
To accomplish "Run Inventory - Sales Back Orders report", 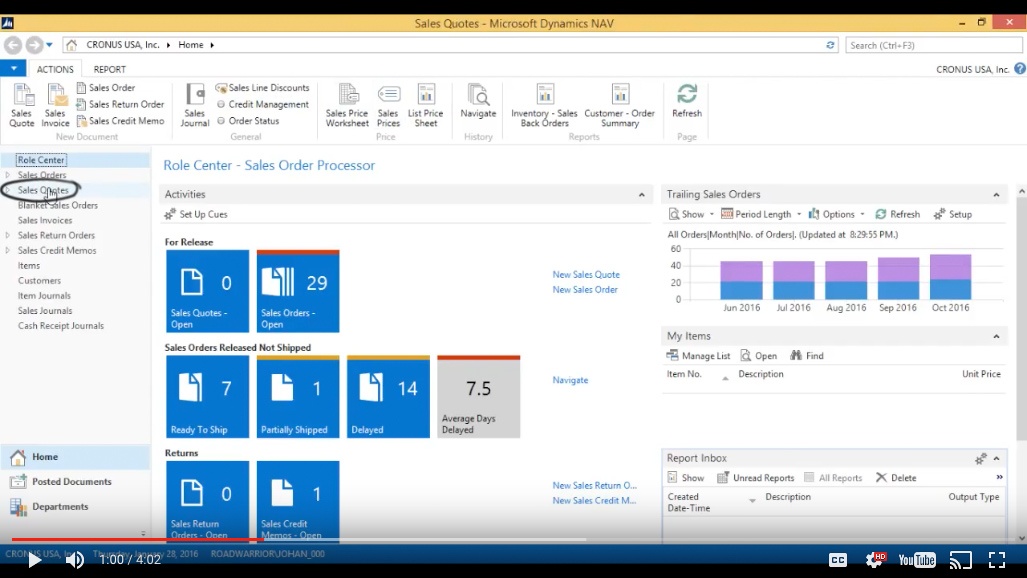I will (x=544, y=105).
